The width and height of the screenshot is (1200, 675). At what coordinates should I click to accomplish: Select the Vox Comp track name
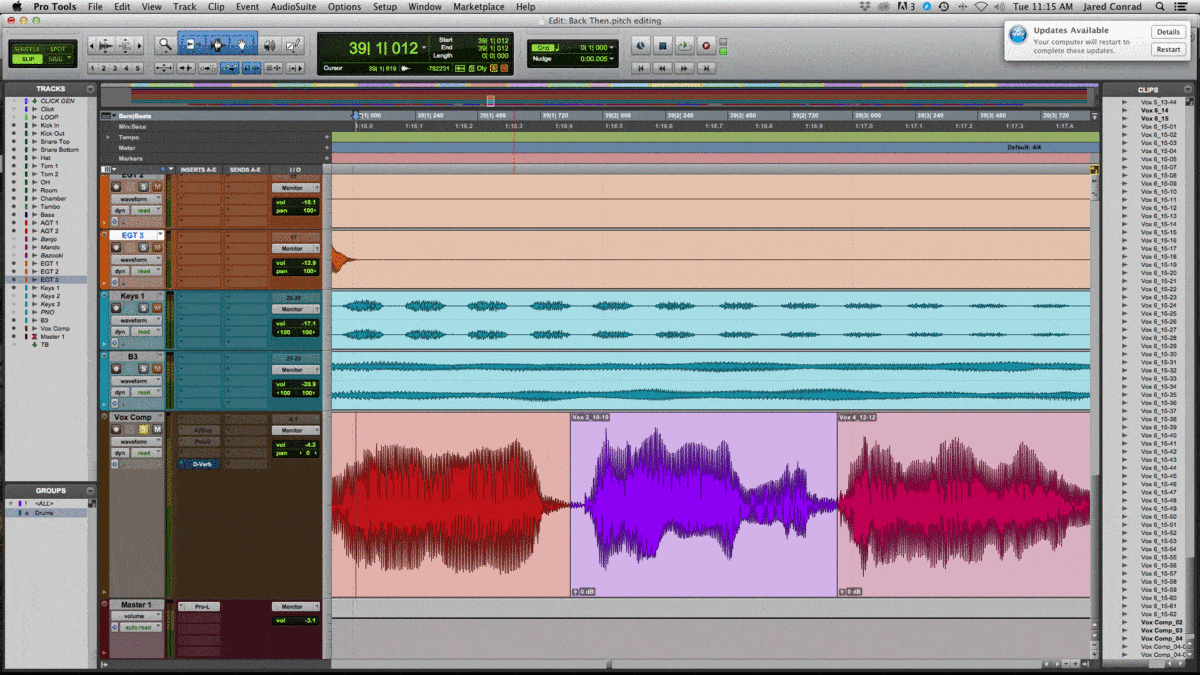131,417
